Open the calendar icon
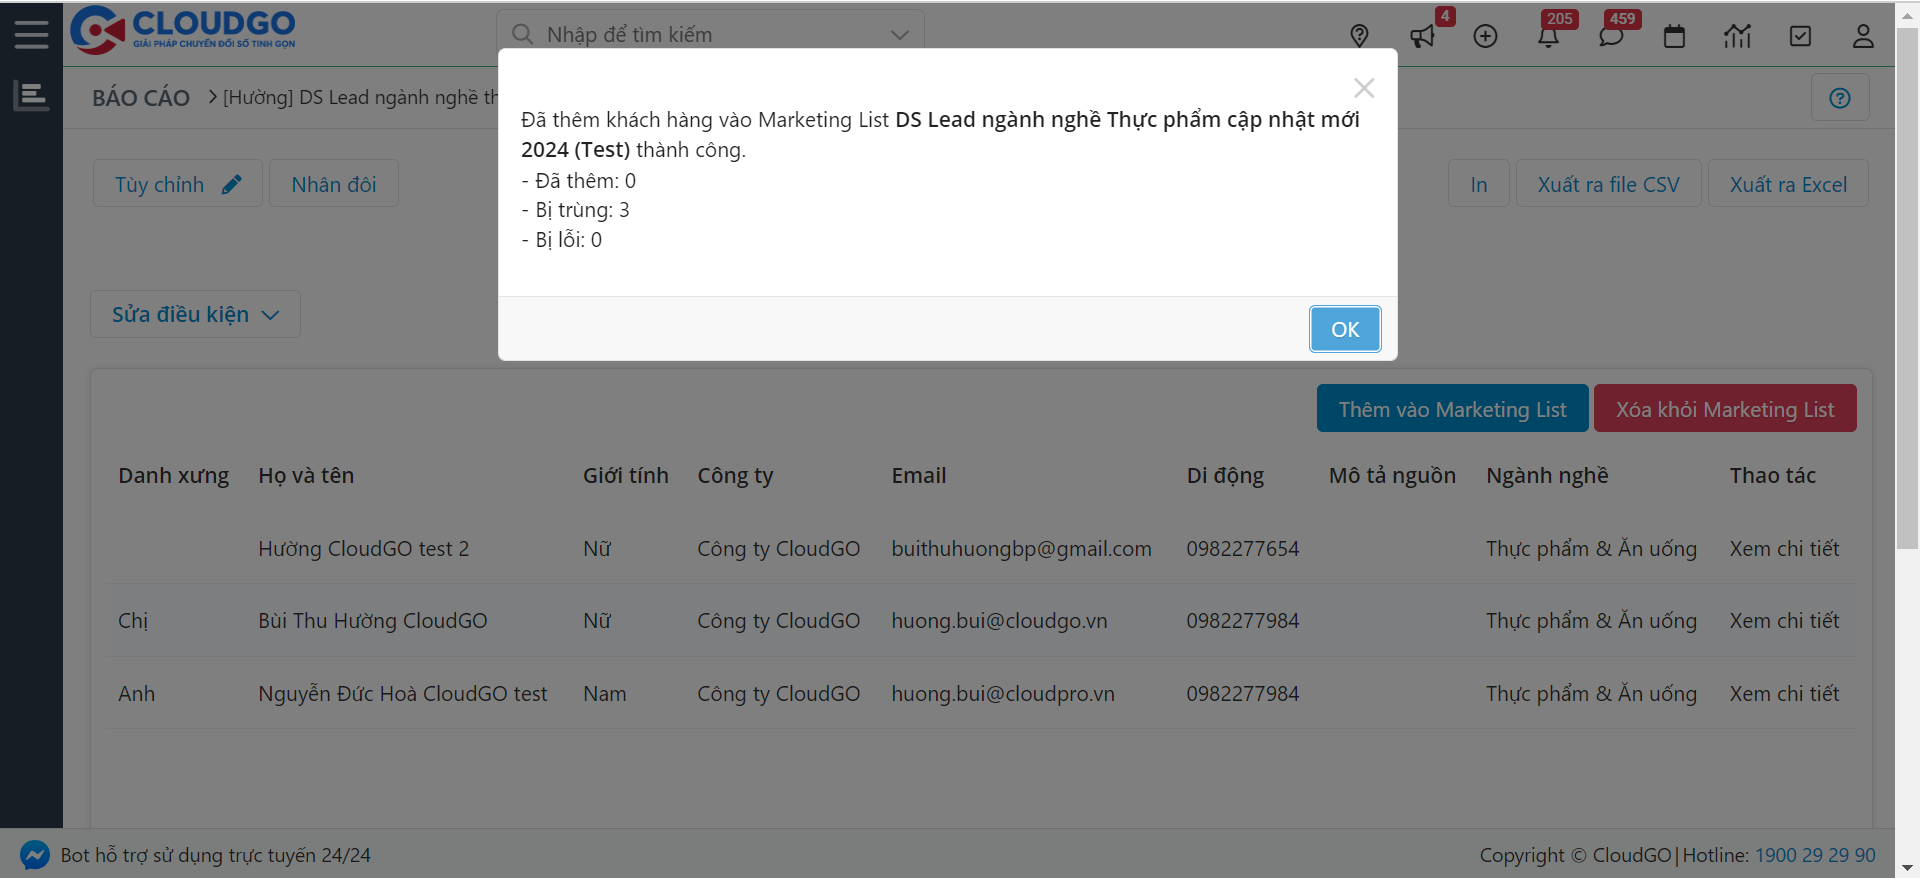Screen dimensions: 1920x878 coord(1674,37)
